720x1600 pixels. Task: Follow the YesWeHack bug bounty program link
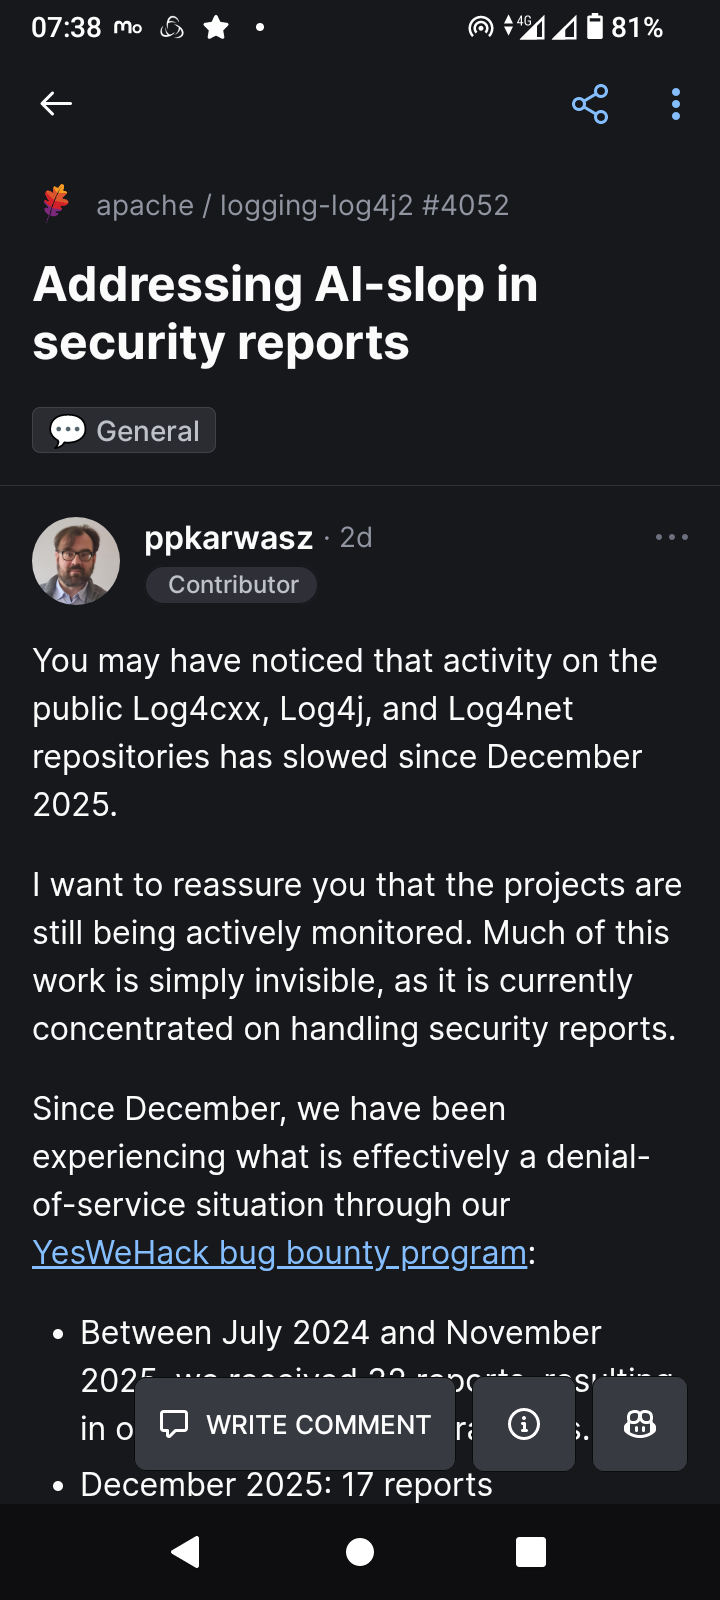click(x=279, y=1252)
